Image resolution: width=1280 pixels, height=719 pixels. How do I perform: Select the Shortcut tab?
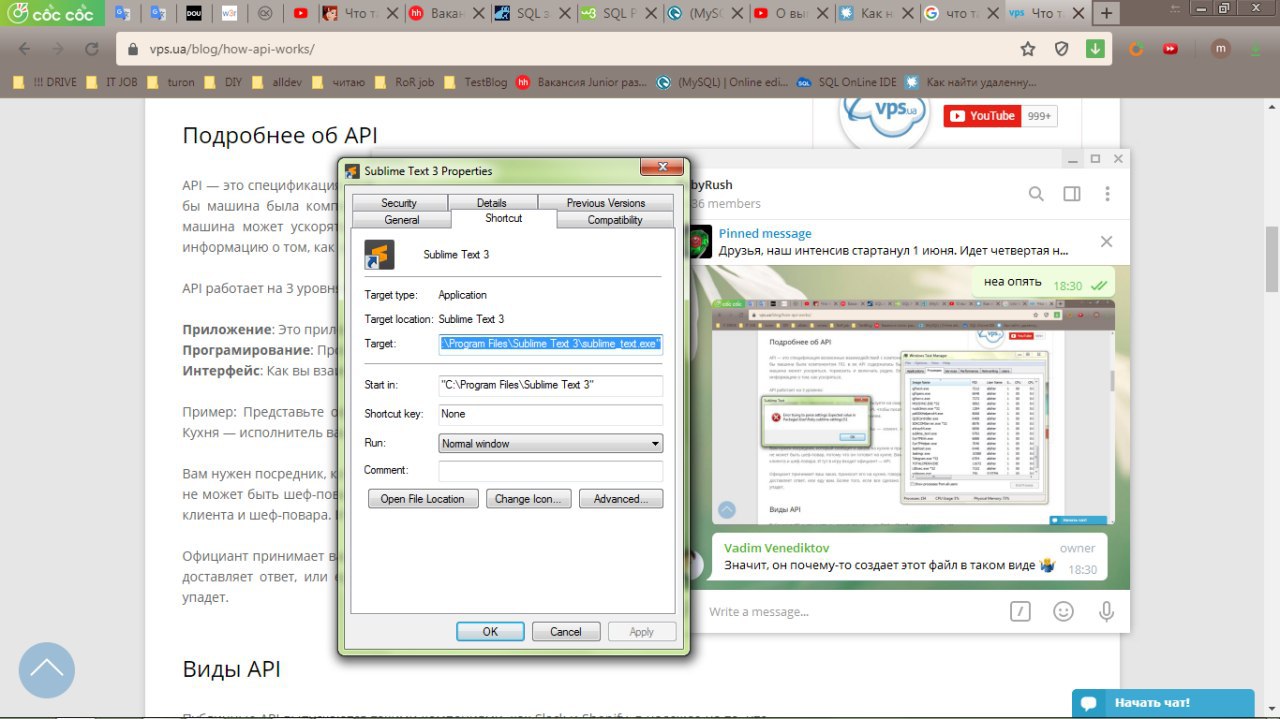(503, 218)
